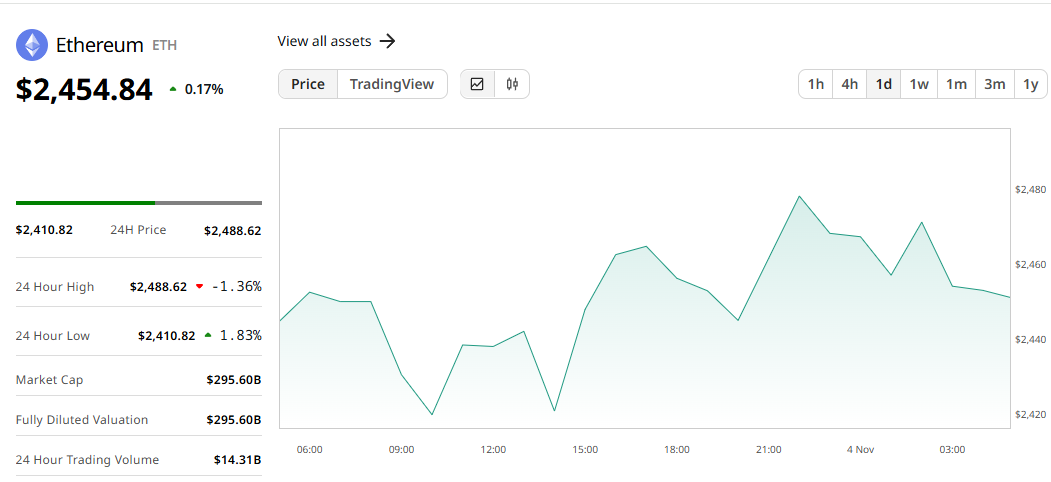This screenshot has height=482, width=1051.
Task: Select the 1d time range
Action: click(x=883, y=84)
